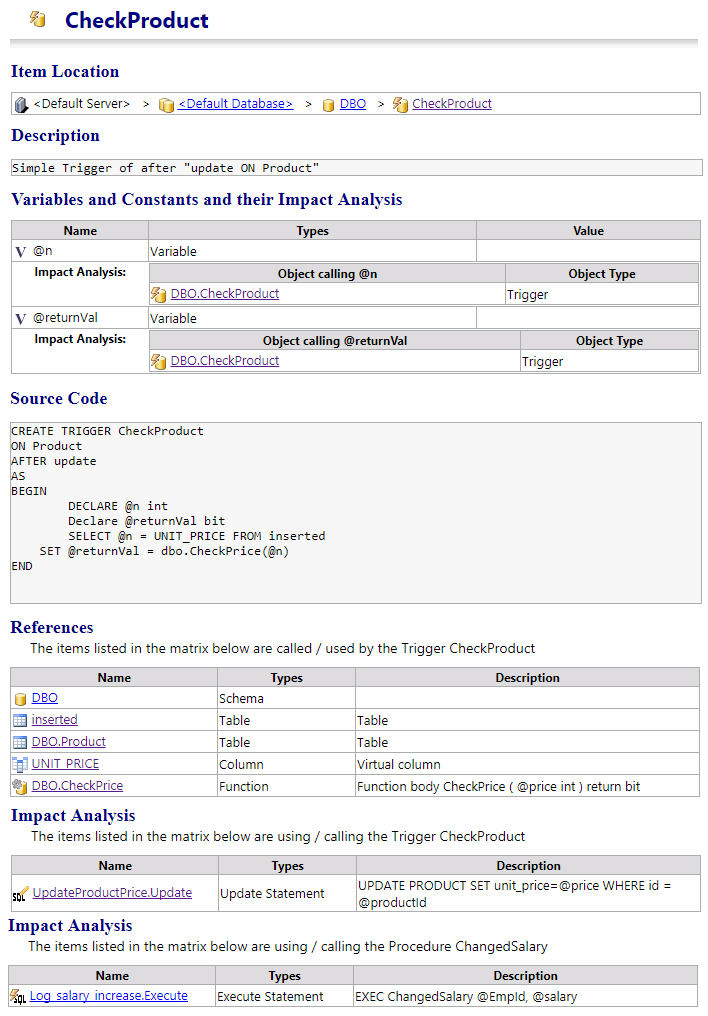Select the execute statement icon beside Log_salary_increase.Execute
708x1016 pixels.
(x=17, y=996)
